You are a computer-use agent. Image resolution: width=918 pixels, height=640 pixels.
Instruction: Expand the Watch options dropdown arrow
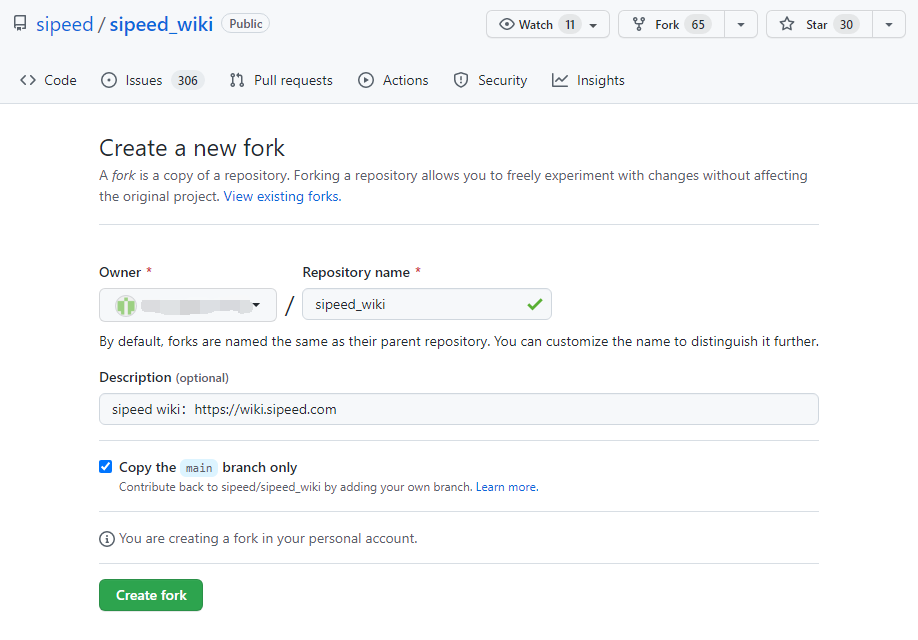(593, 25)
